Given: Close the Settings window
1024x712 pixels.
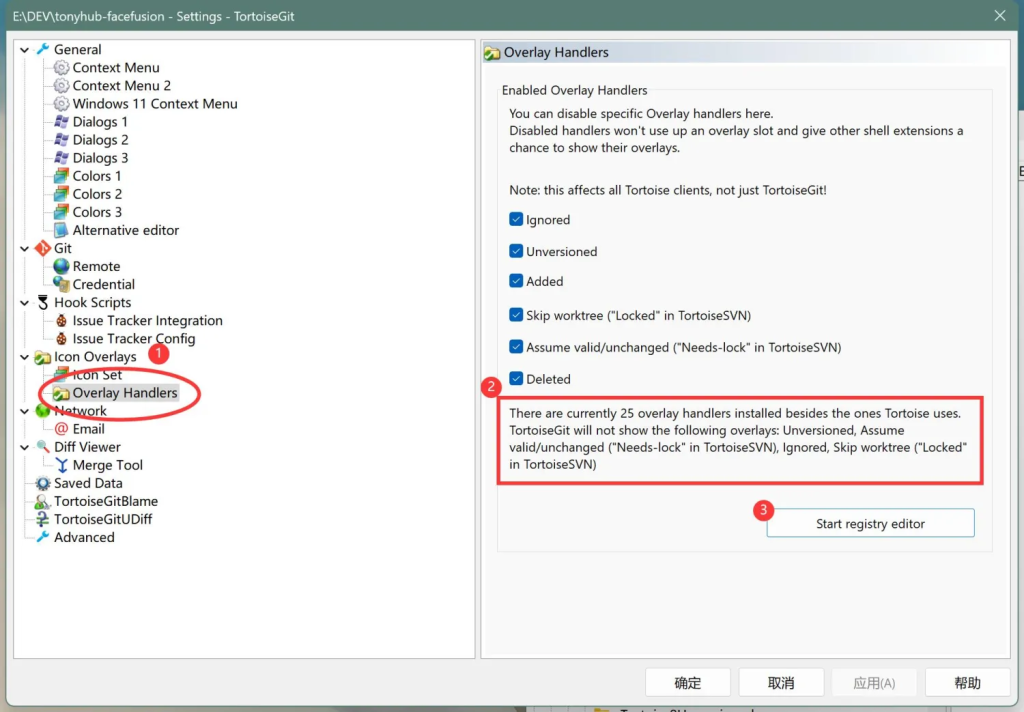Looking at the screenshot, I should pyautogui.click(x=1000, y=16).
